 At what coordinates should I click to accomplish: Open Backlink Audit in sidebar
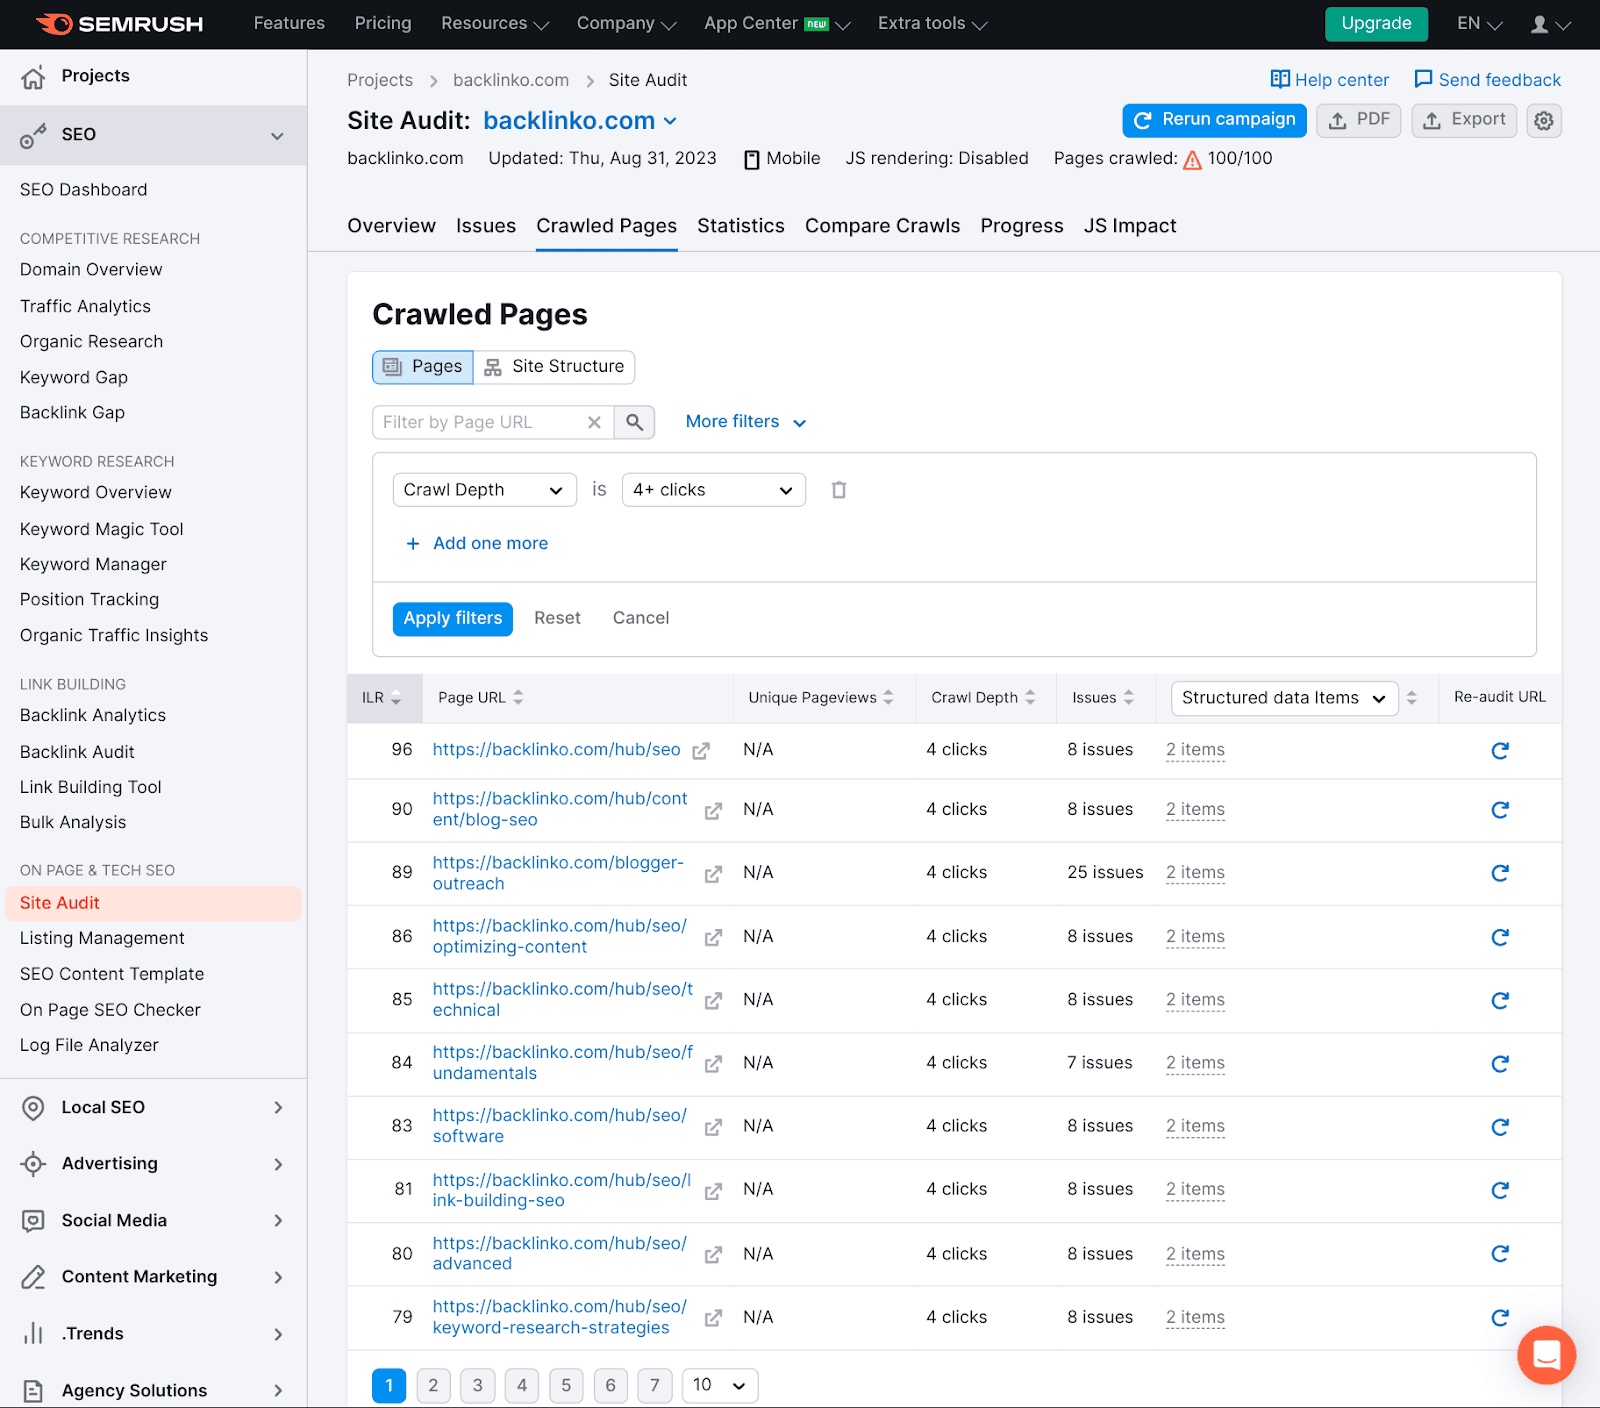(x=77, y=752)
